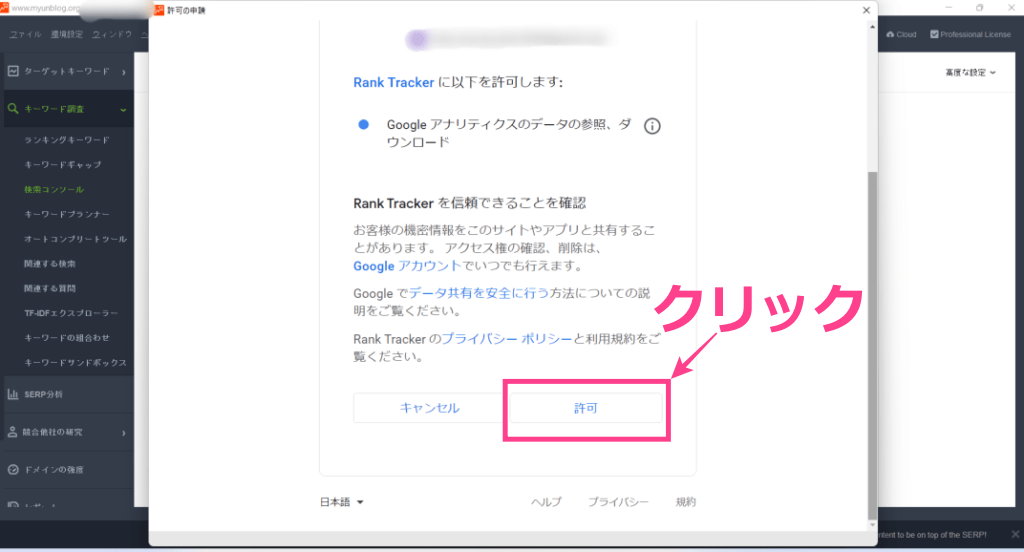Screen dimensions: 1024x552
Task: Click the 許可 allow button
Action: pyautogui.click(x=586, y=408)
